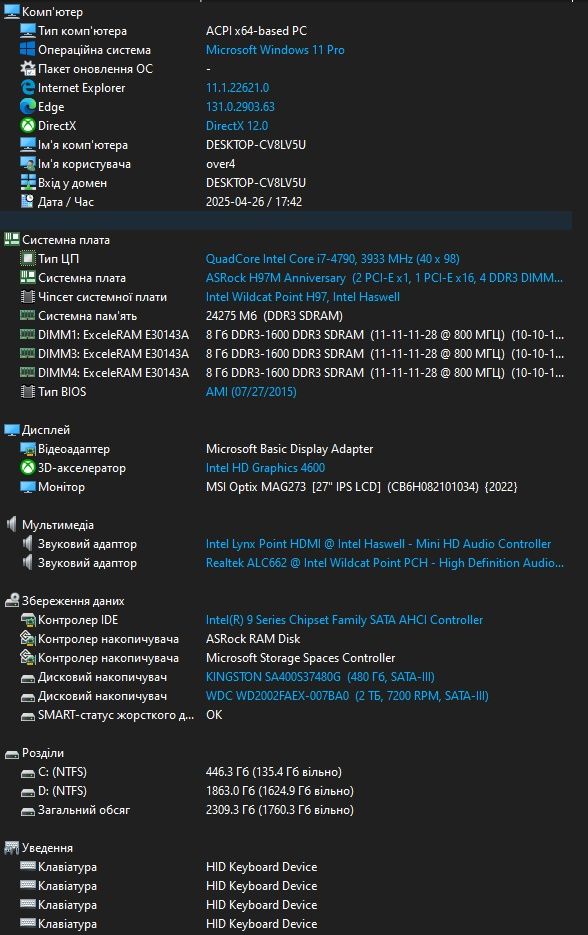Click the RAM icon for DIMM4: ExceleRAM E30143A
The width and height of the screenshot is (588, 935).
coord(27,373)
